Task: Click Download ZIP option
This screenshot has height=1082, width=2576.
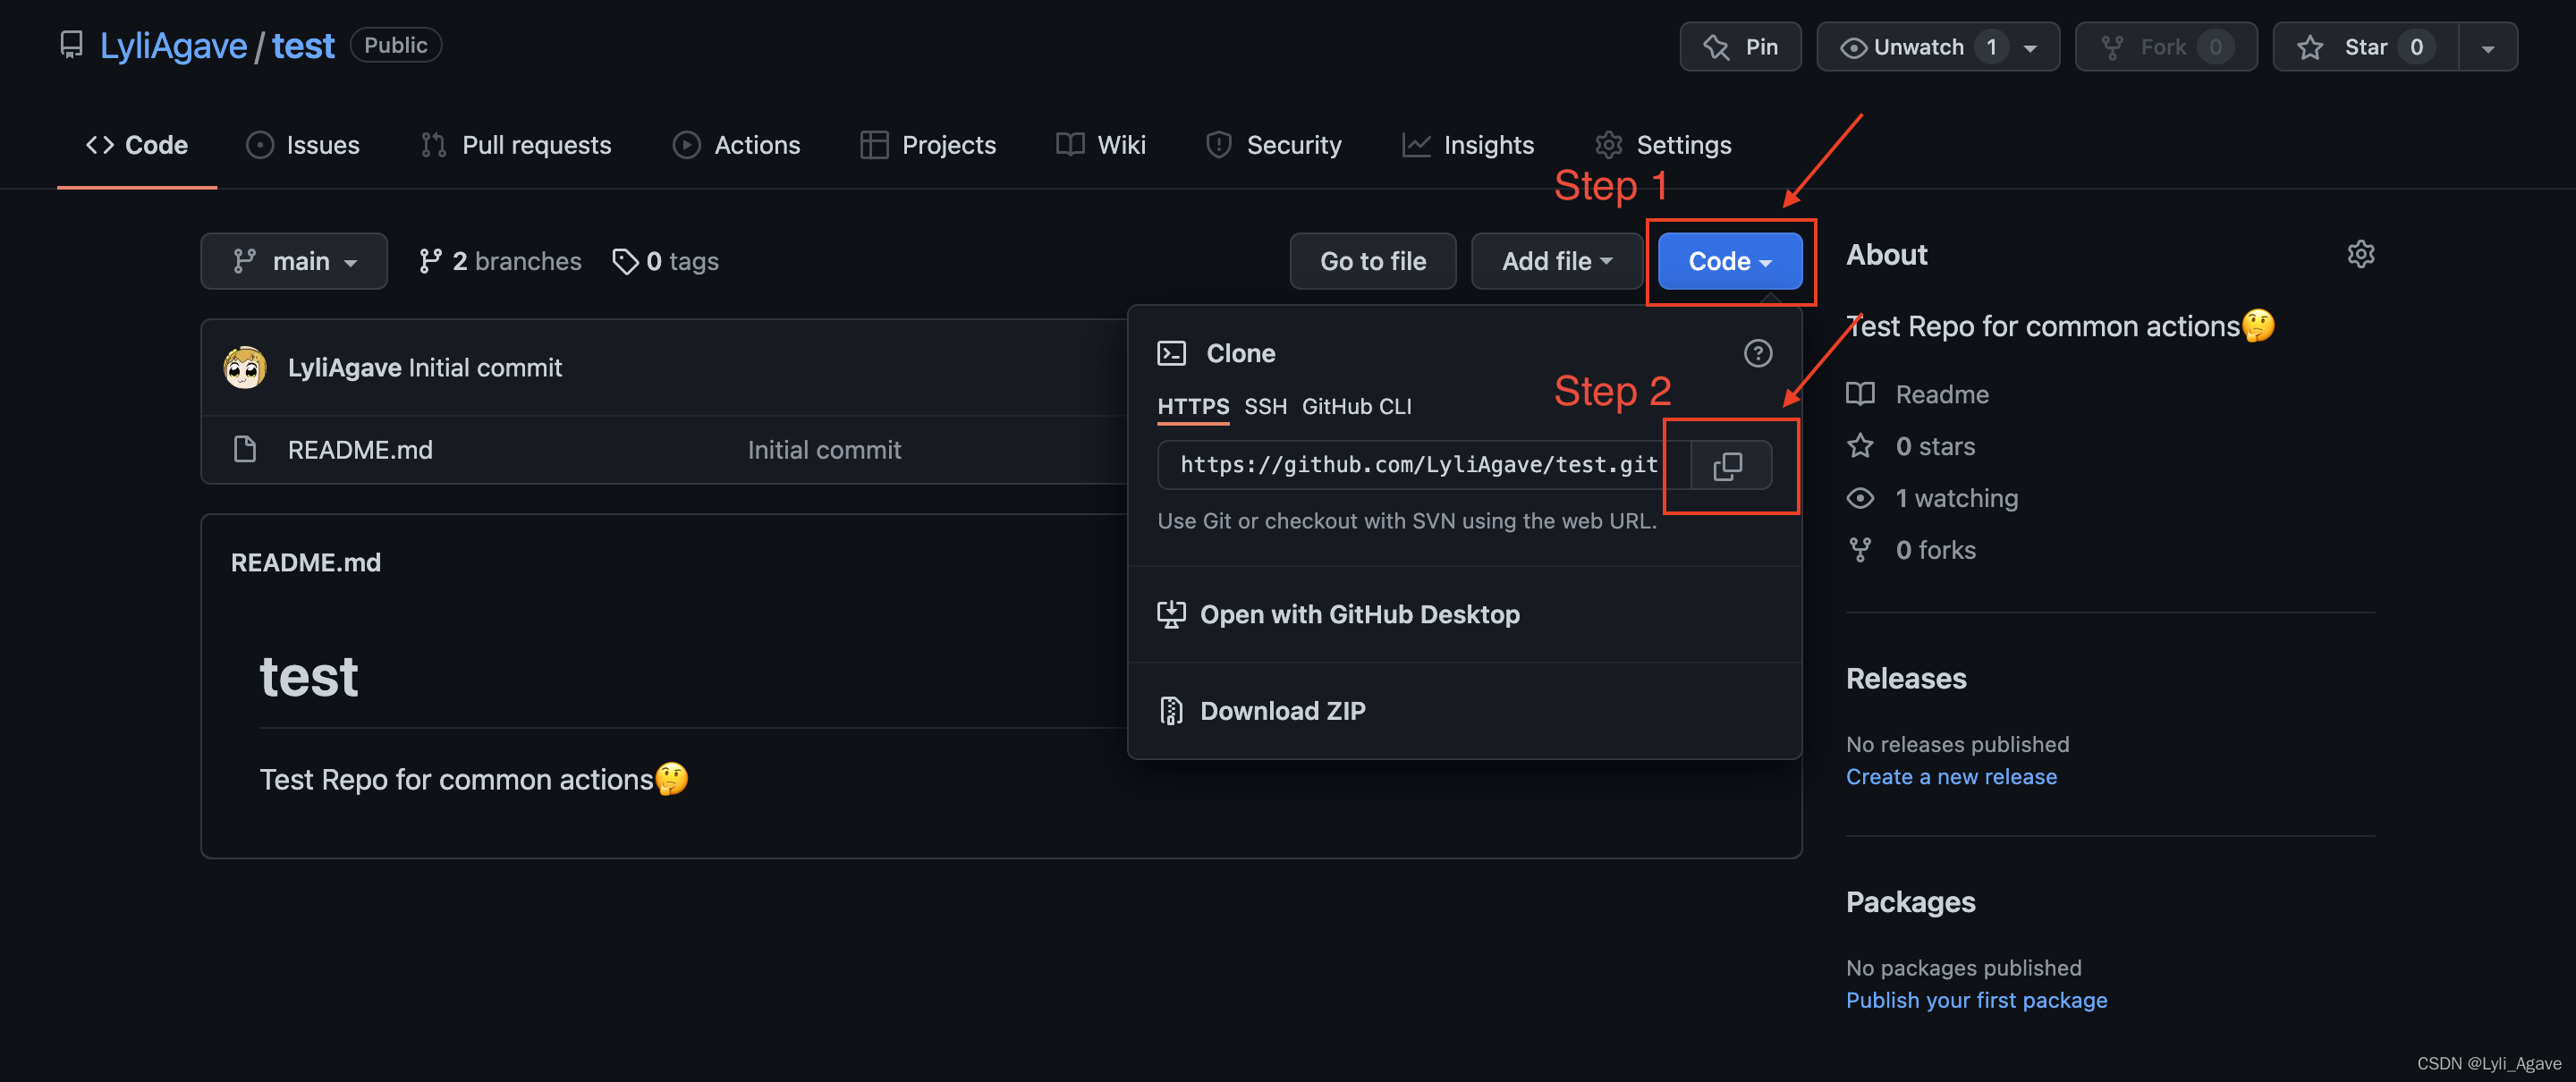Action: tap(1282, 711)
